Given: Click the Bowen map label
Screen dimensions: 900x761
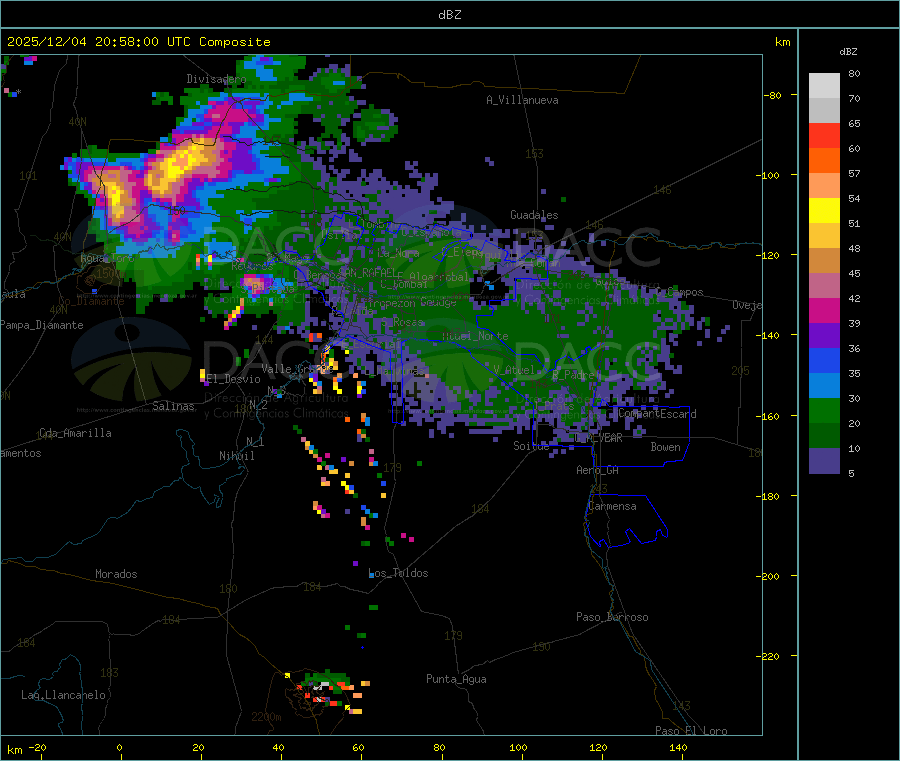Looking at the screenshot, I should 665,446.
